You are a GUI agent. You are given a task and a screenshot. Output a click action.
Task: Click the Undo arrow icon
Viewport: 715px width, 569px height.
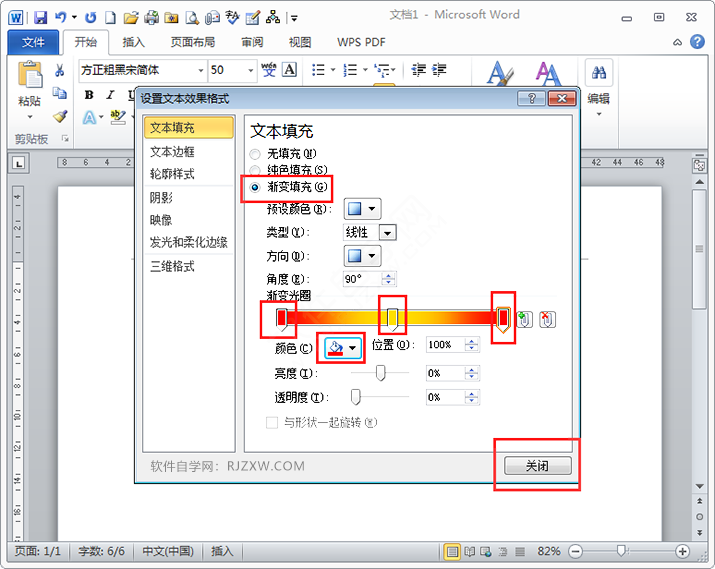click(60, 17)
